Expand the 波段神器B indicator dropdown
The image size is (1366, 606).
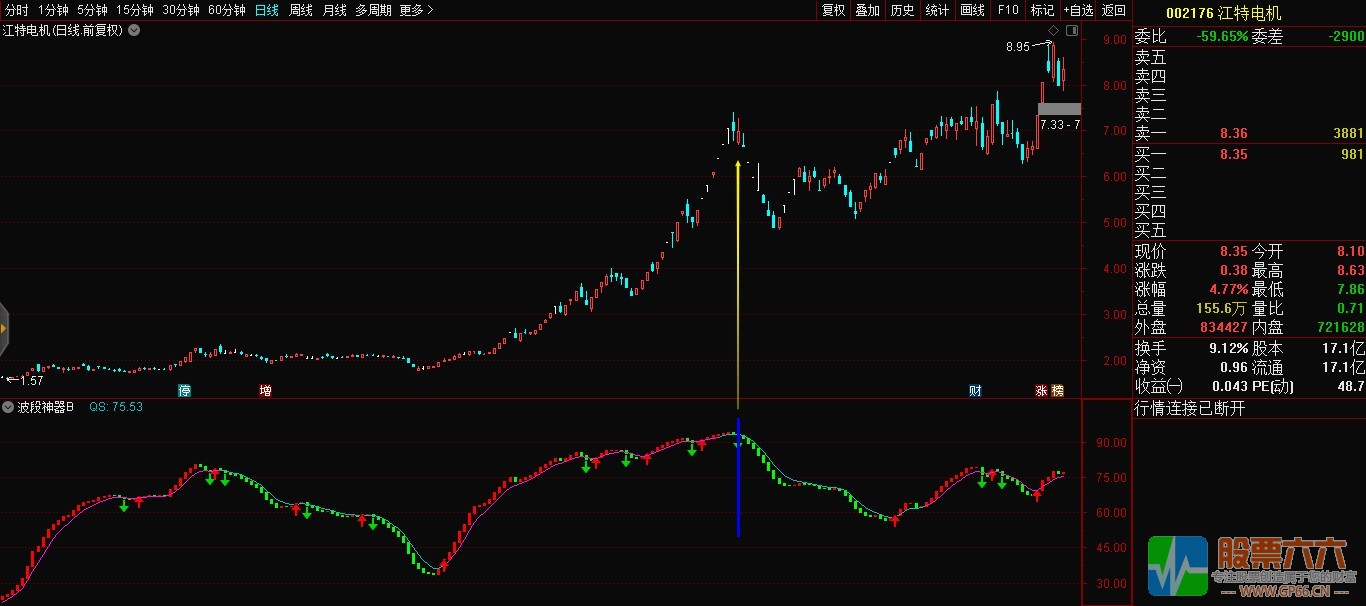pyautogui.click(x=8, y=407)
